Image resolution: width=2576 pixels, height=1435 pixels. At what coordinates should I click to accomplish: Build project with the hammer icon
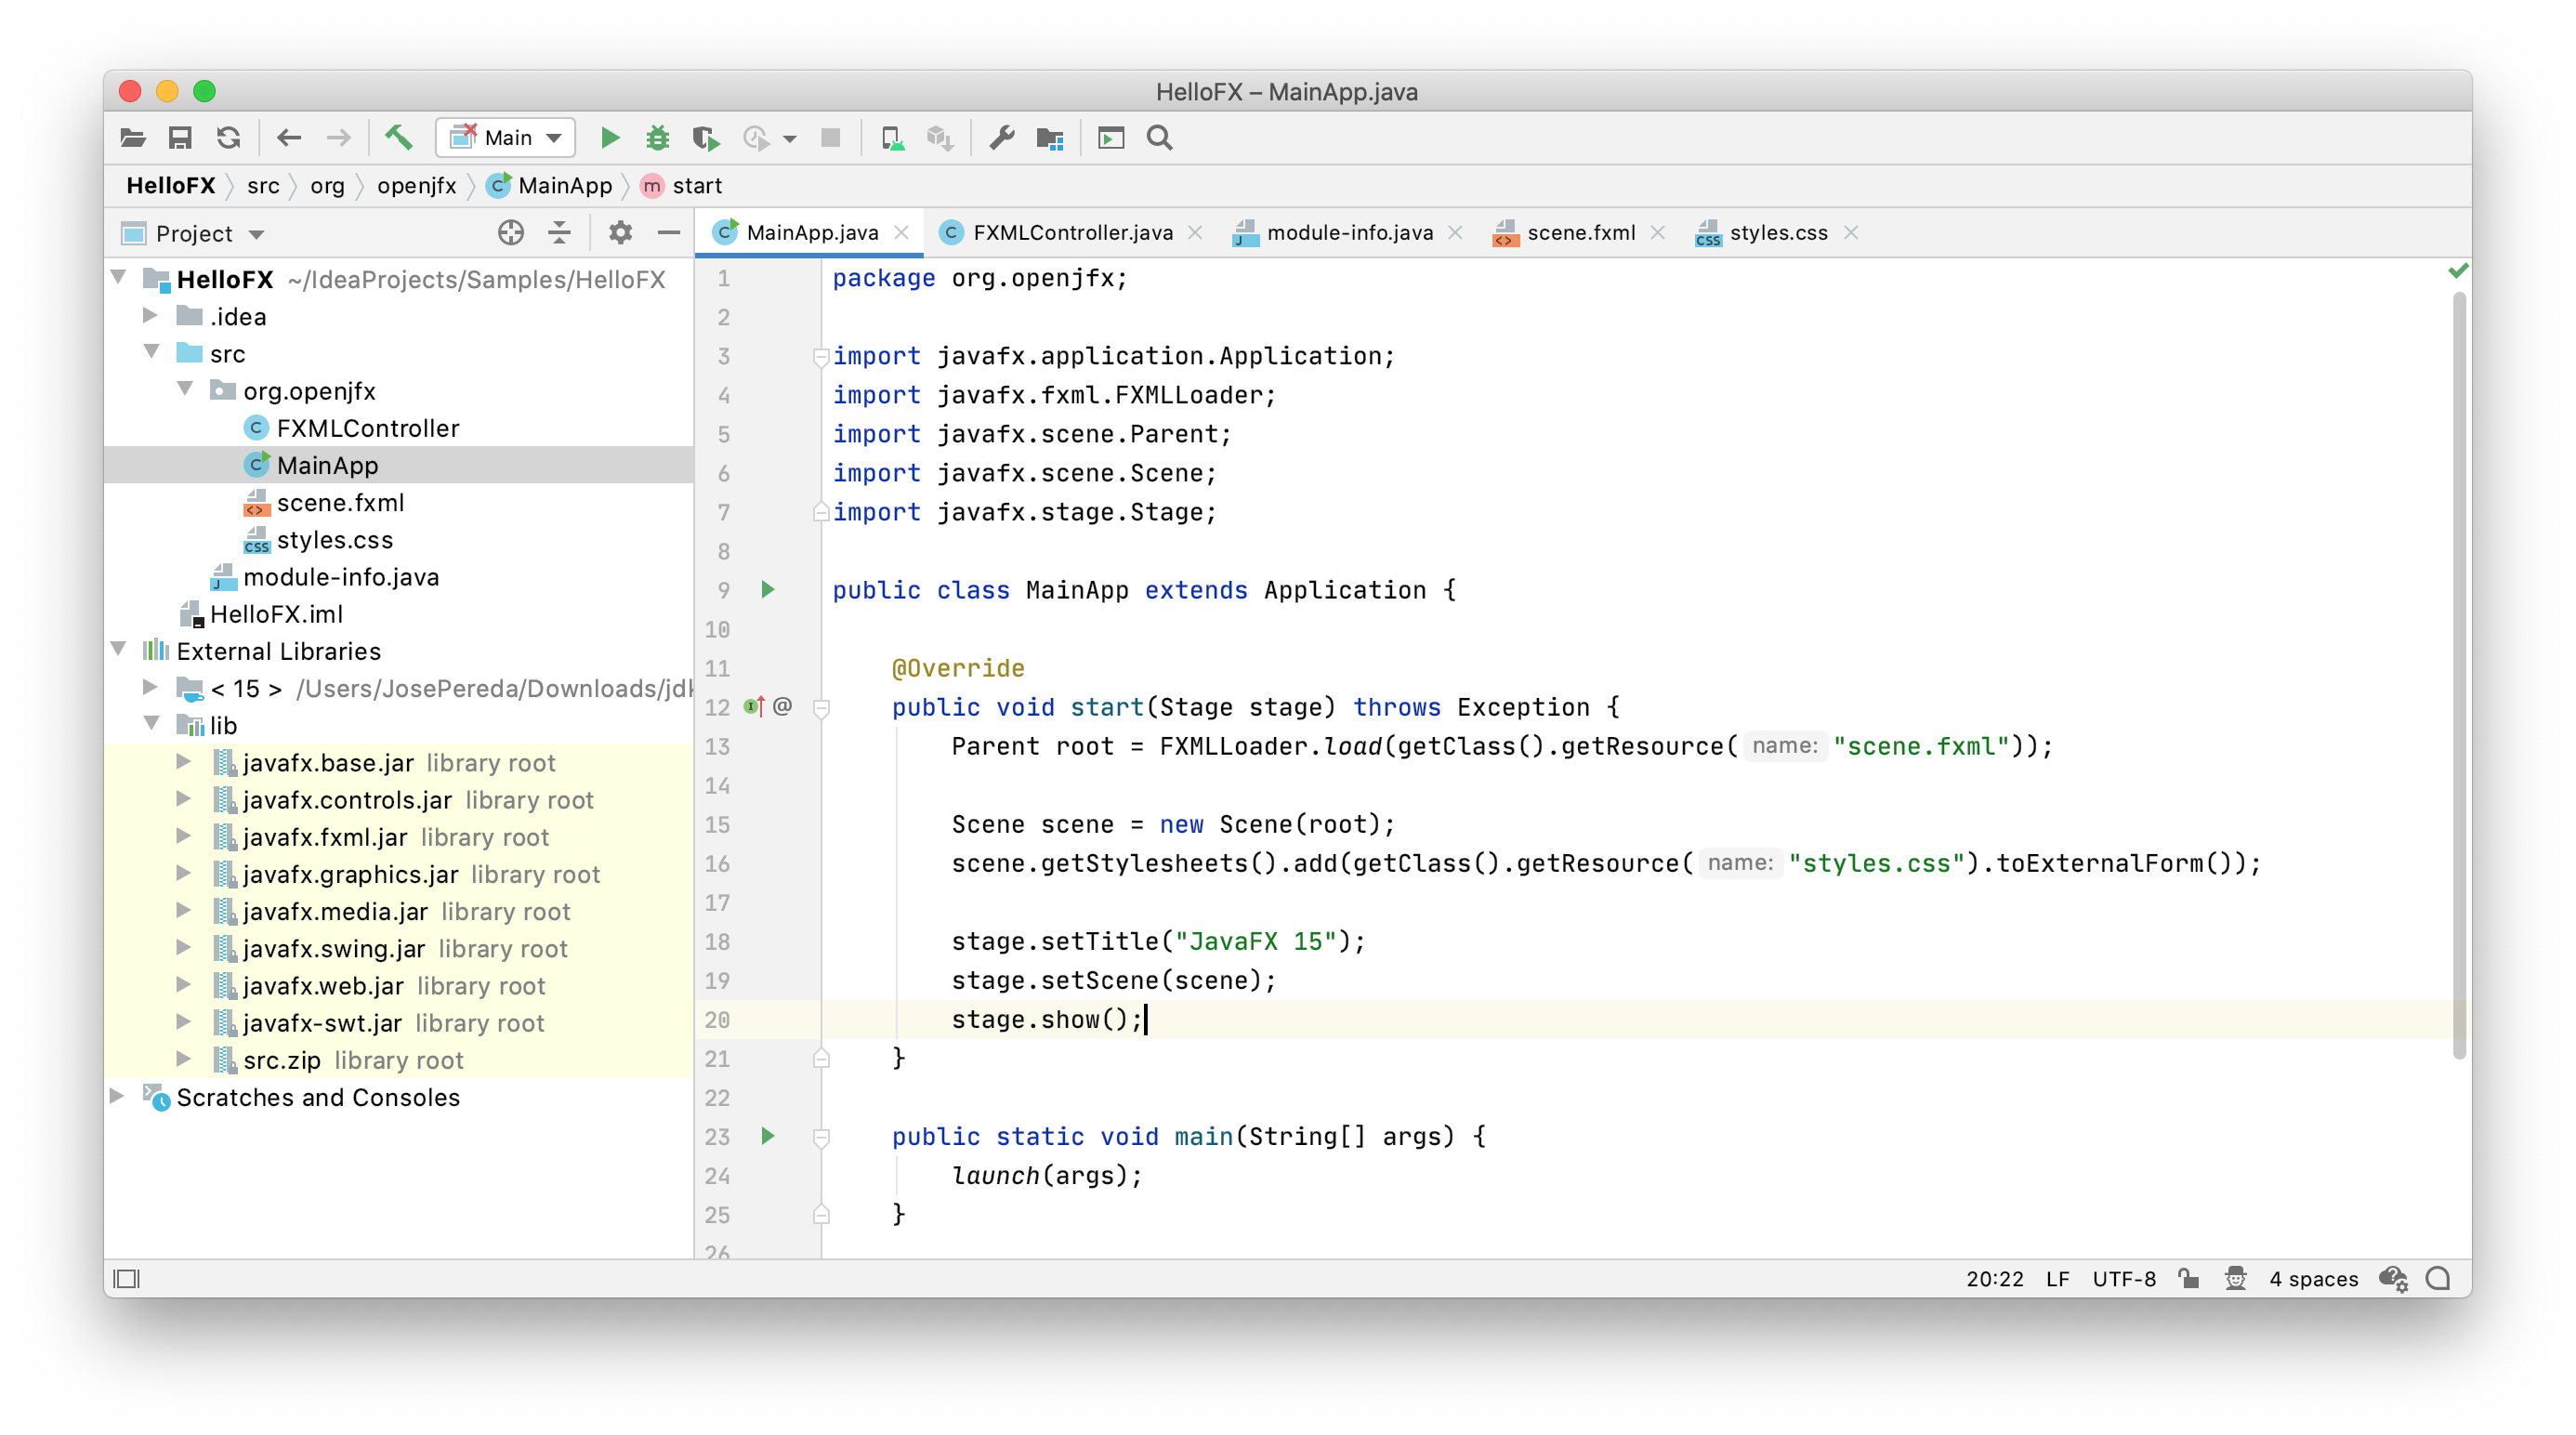[398, 137]
